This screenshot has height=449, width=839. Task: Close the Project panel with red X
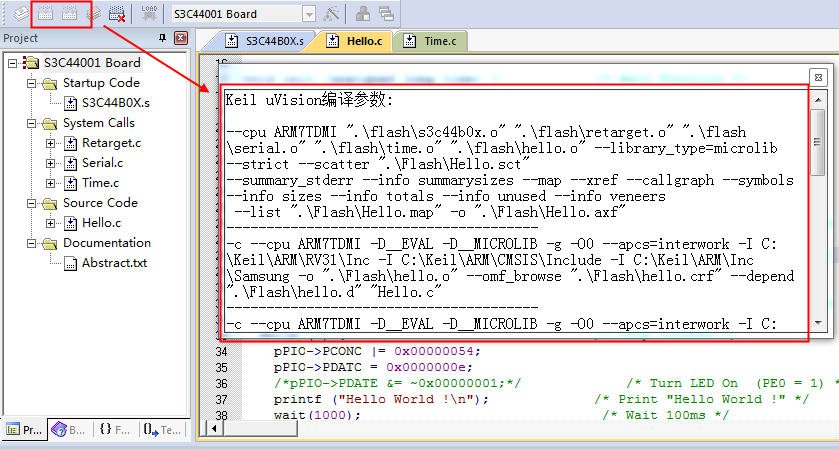(181, 38)
